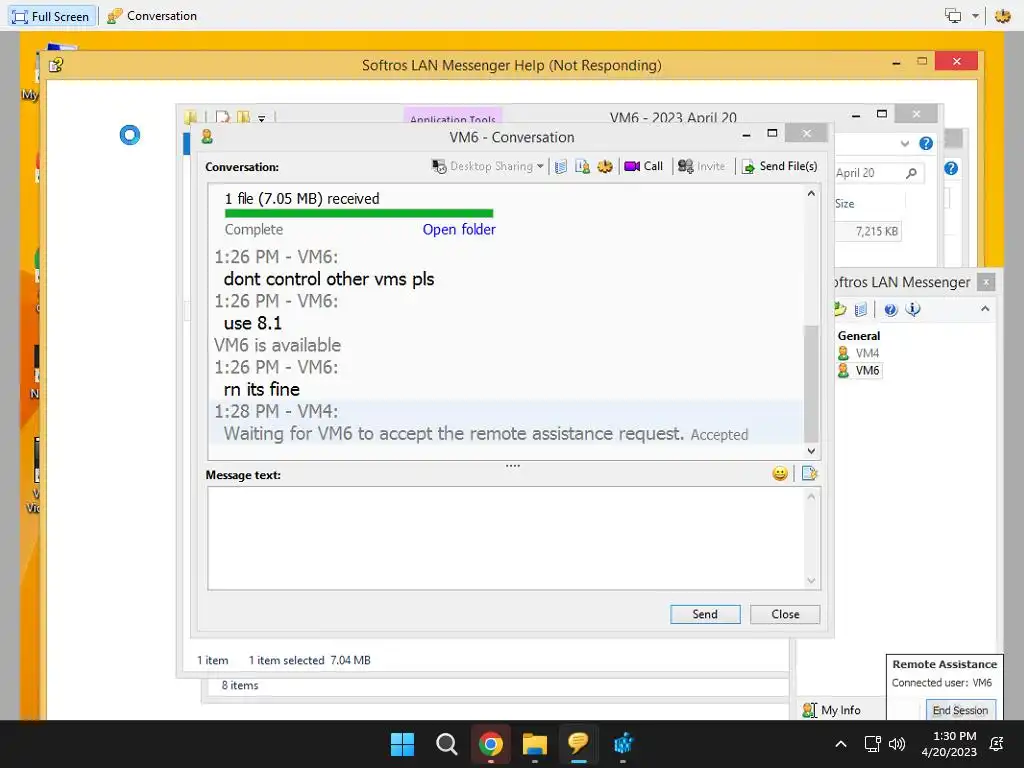Click the remote control icon at top-right corner

click(1002, 16)
